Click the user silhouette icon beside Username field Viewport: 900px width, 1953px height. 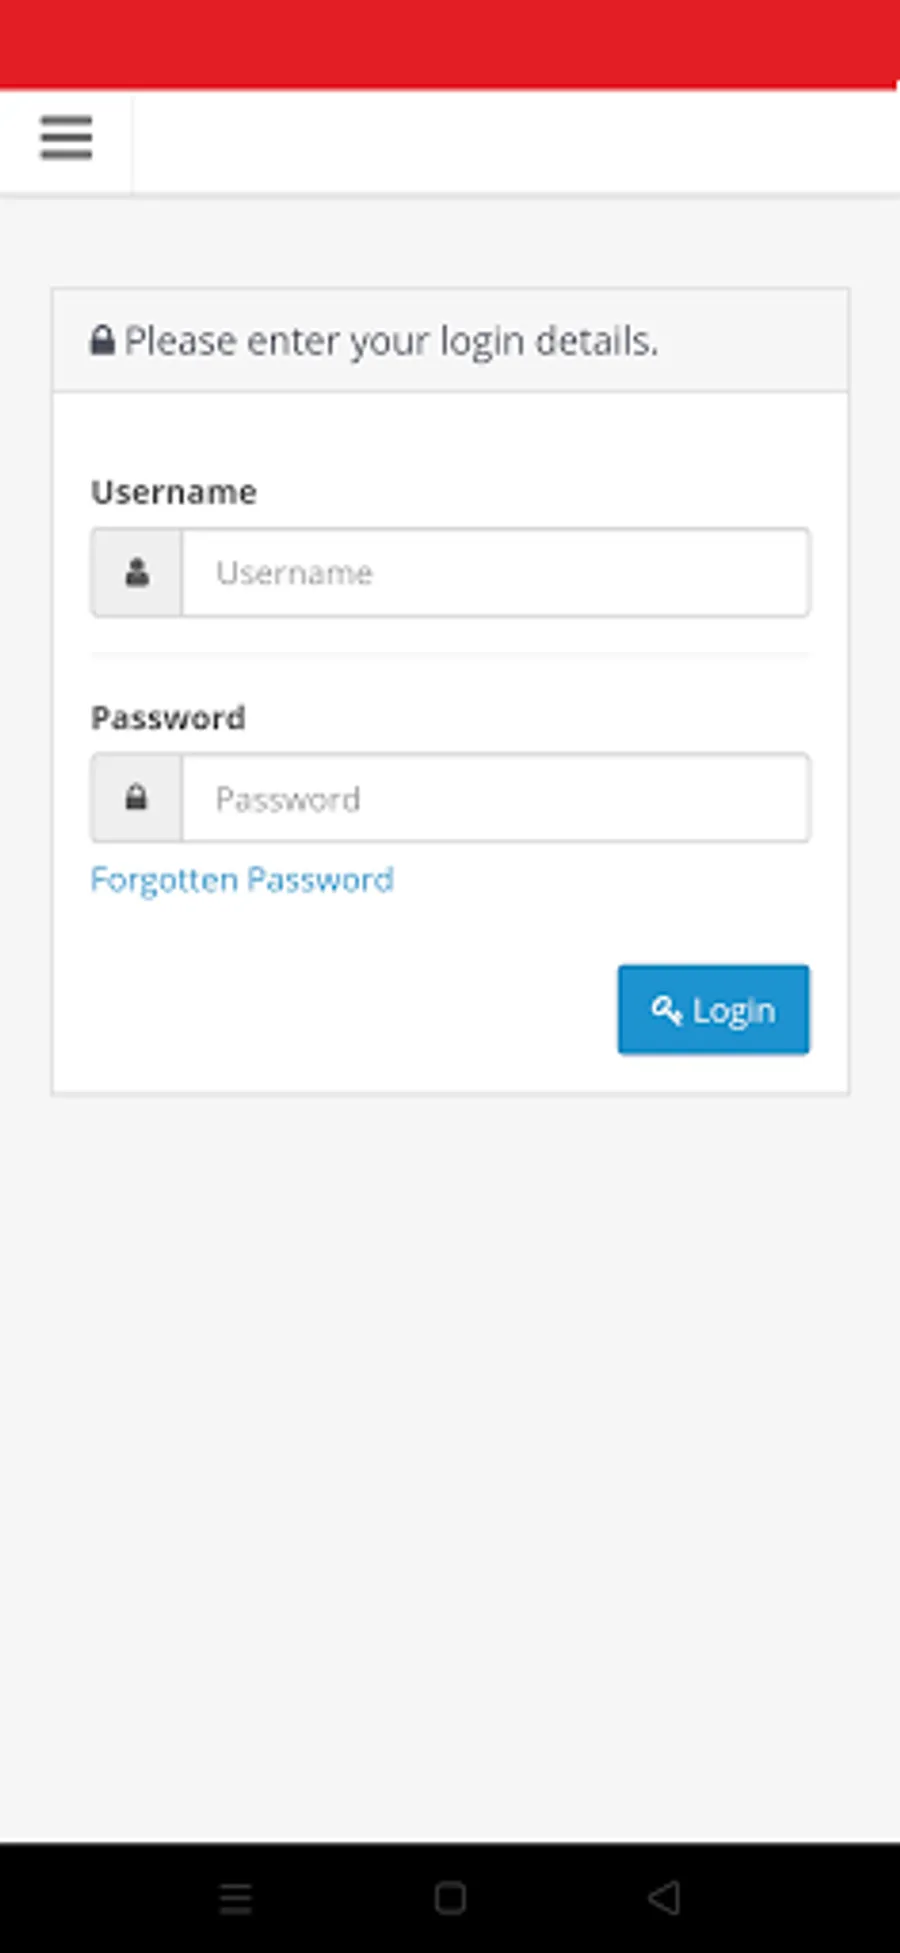[x=137, y=572]
